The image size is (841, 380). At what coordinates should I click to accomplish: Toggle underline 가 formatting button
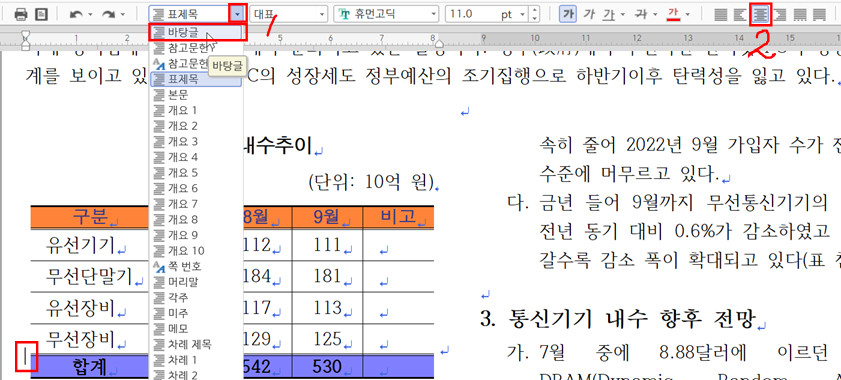tap(608, 14)
